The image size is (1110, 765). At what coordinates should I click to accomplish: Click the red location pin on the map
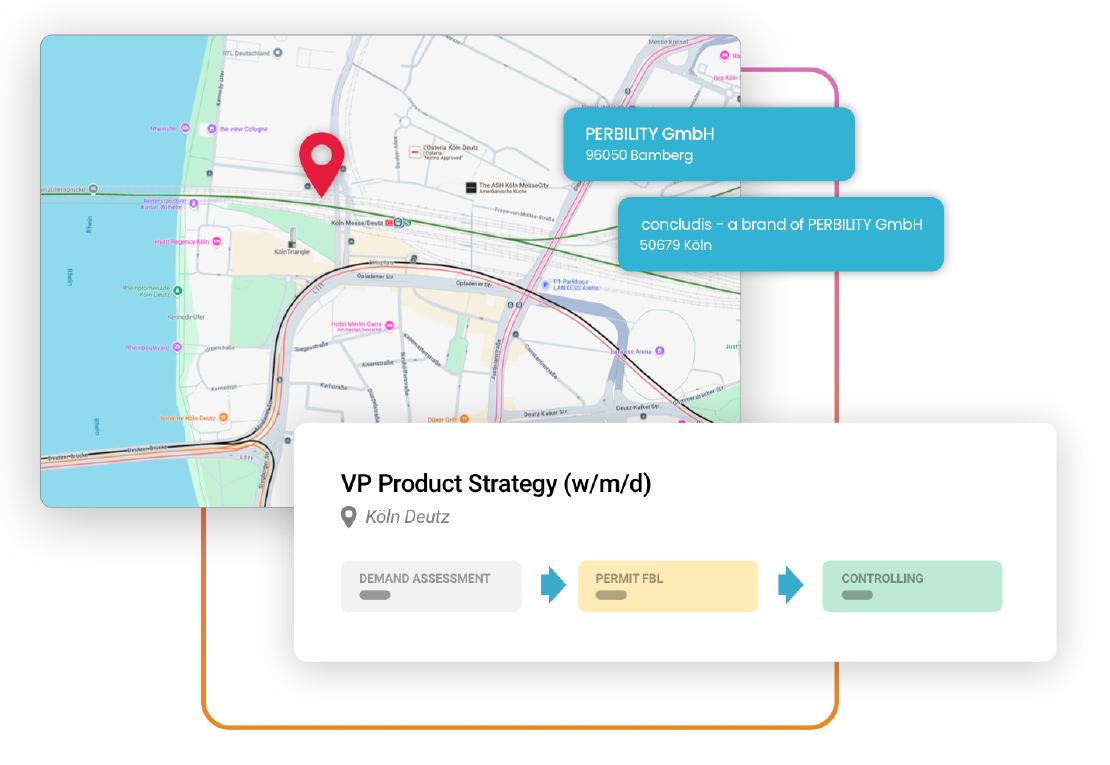[x=321, y=163]
